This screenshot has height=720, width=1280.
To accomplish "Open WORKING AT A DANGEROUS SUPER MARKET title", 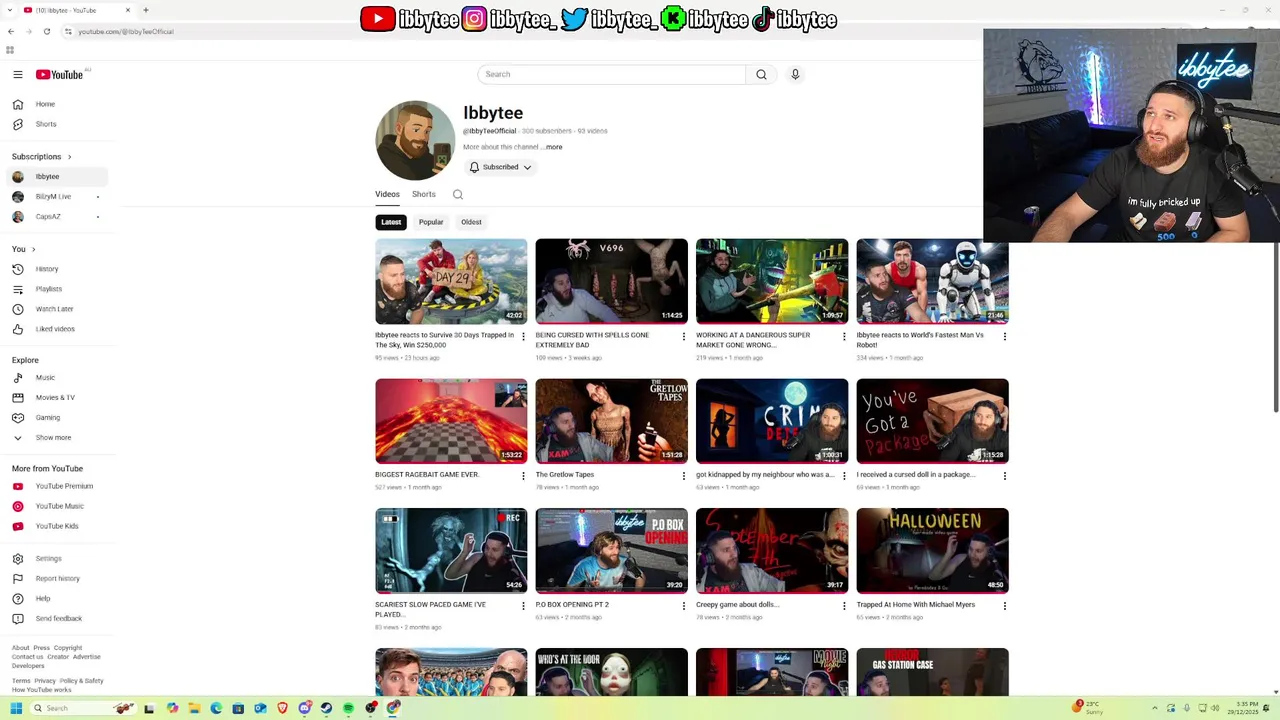I will pos(753,340).
